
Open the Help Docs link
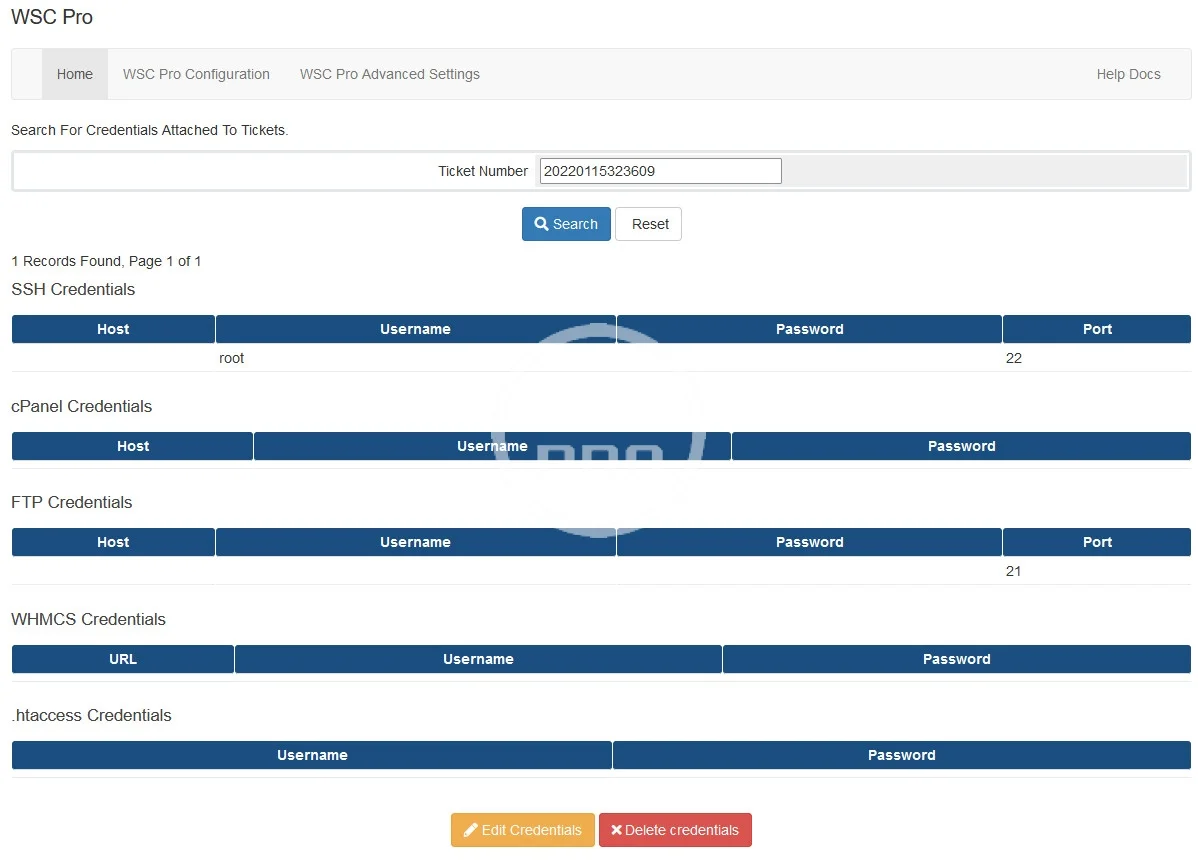click(1128, 74)
